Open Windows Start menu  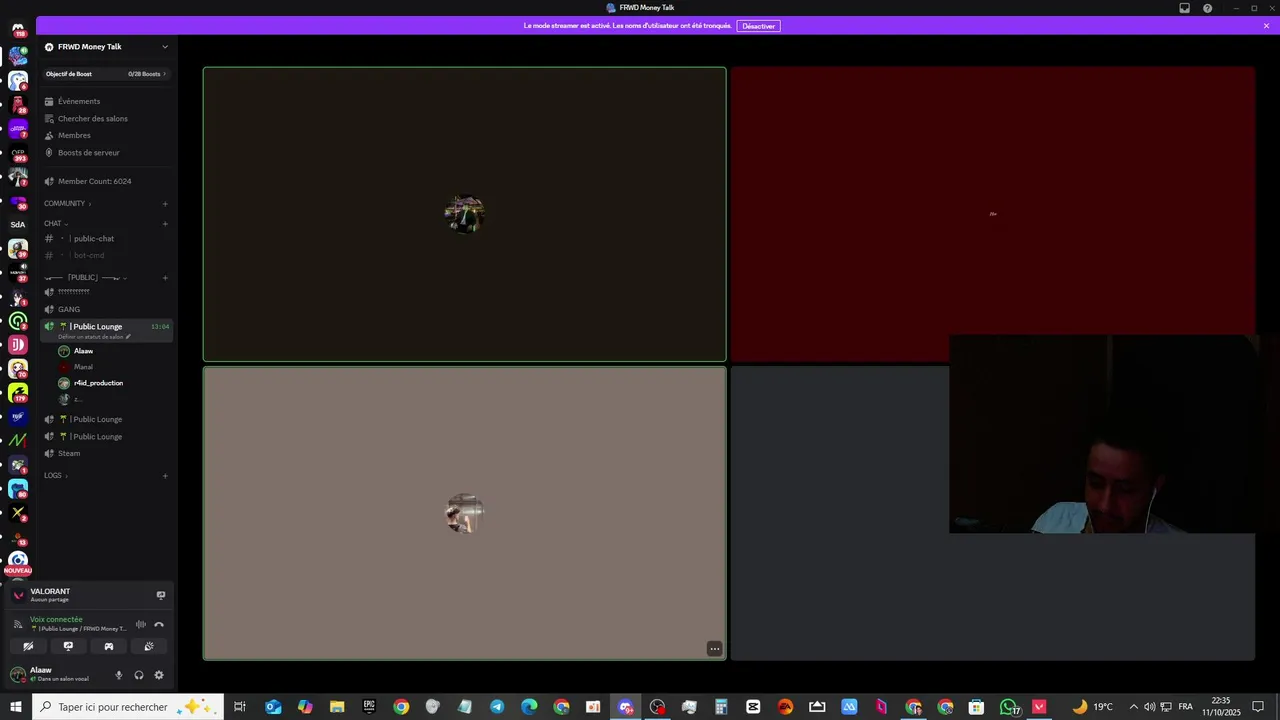pyautogui.click(x=16, y=707)
